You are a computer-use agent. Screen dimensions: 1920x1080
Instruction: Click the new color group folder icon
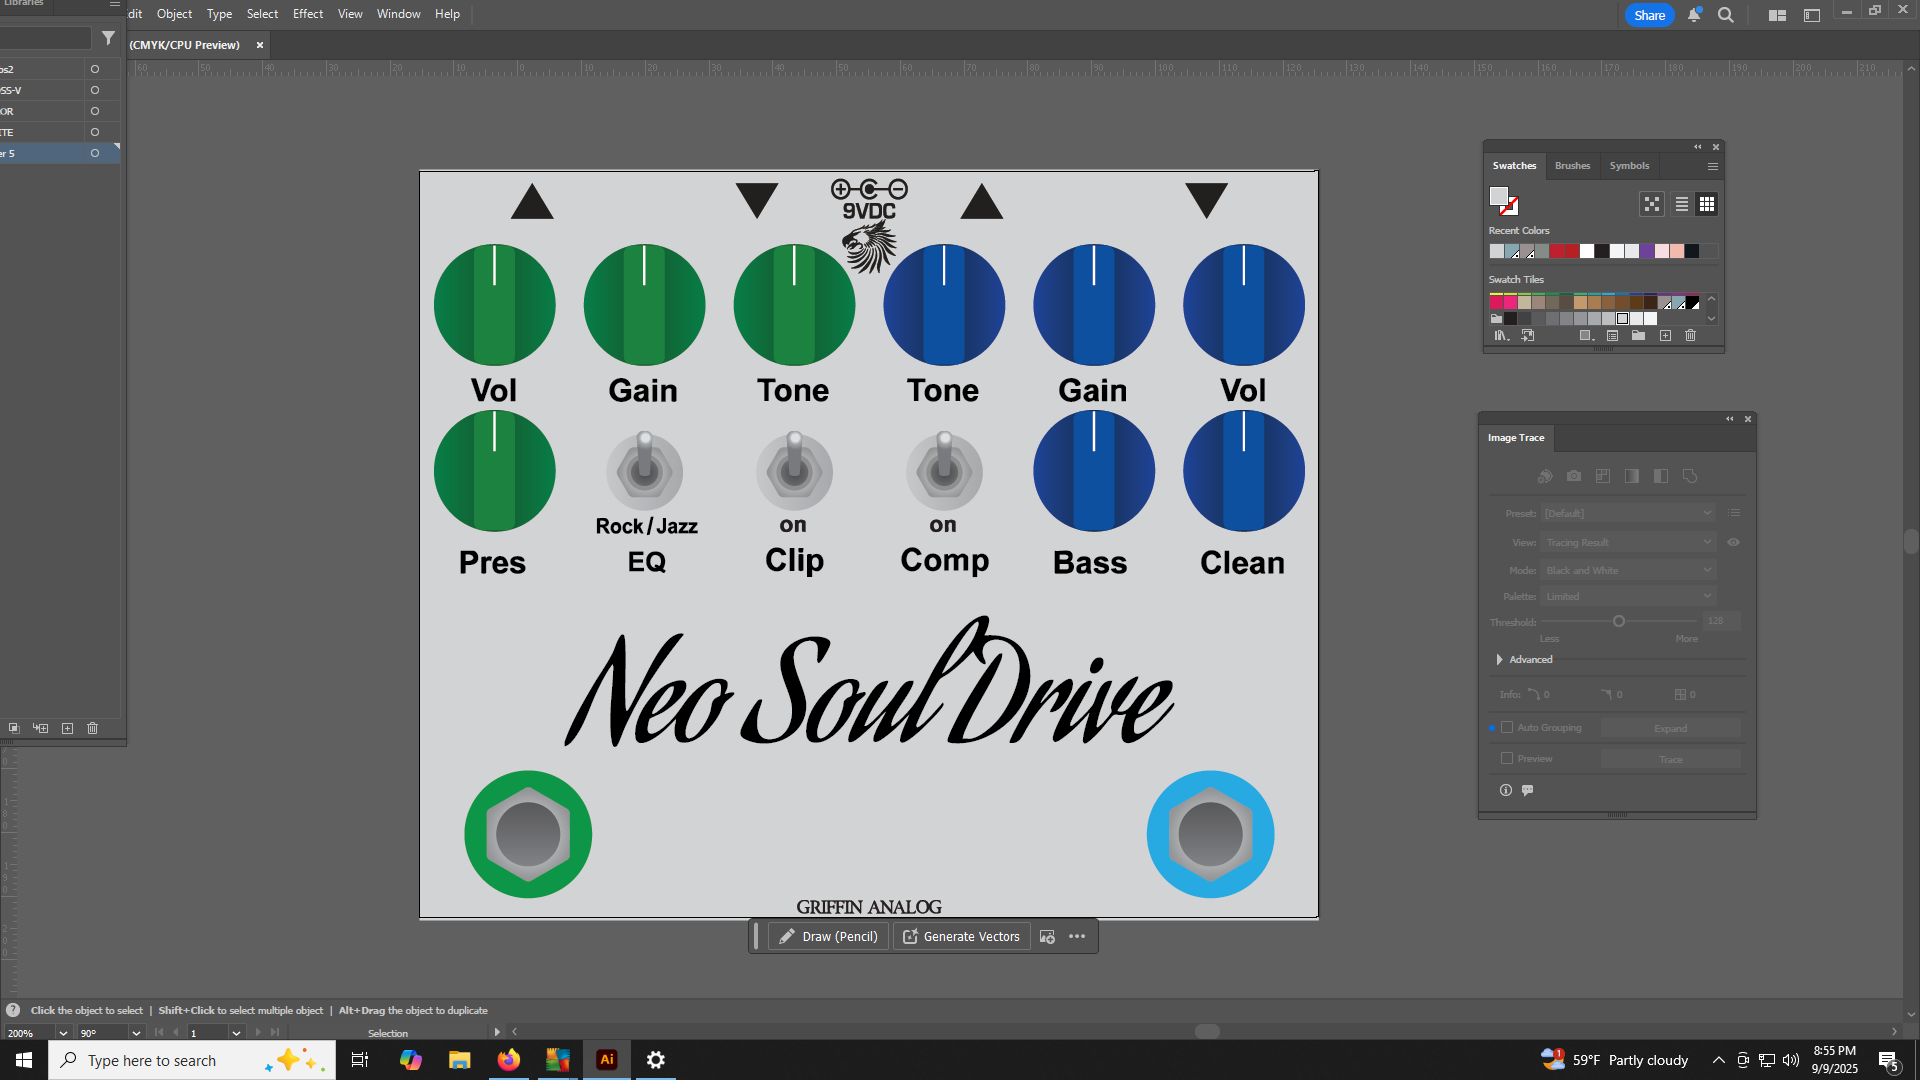click(1638, 336)
